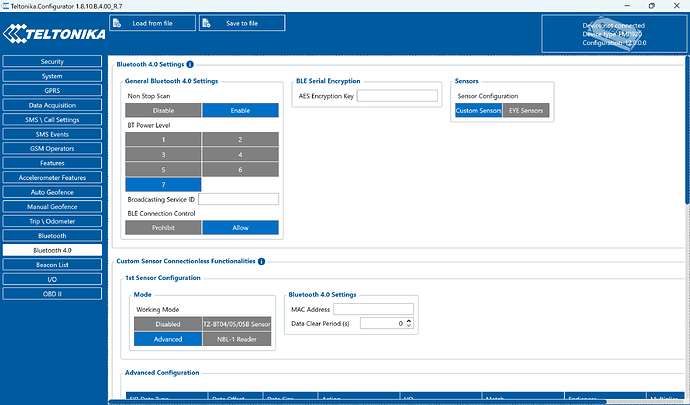The width and height of the screenshot is (690, 405).
Task: Increase Data Clear Period with up arrow
Action: pyautogui.click(x=409, y=321)
